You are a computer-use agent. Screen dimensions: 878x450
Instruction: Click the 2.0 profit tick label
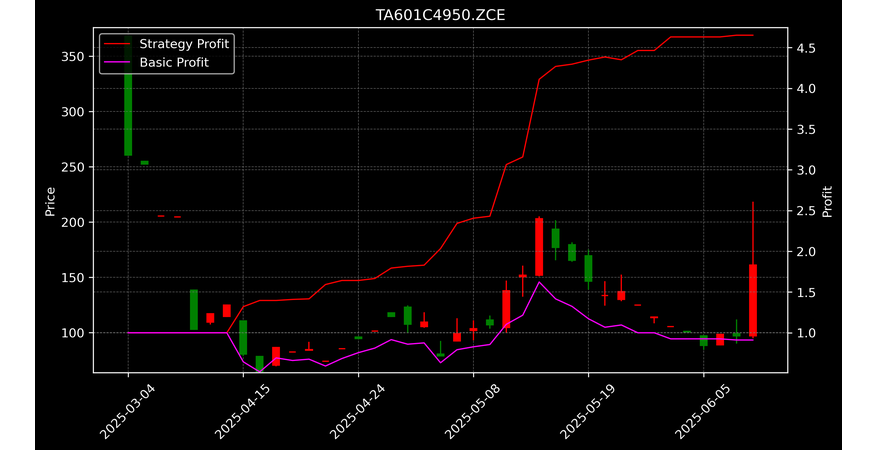click(805, 252)
